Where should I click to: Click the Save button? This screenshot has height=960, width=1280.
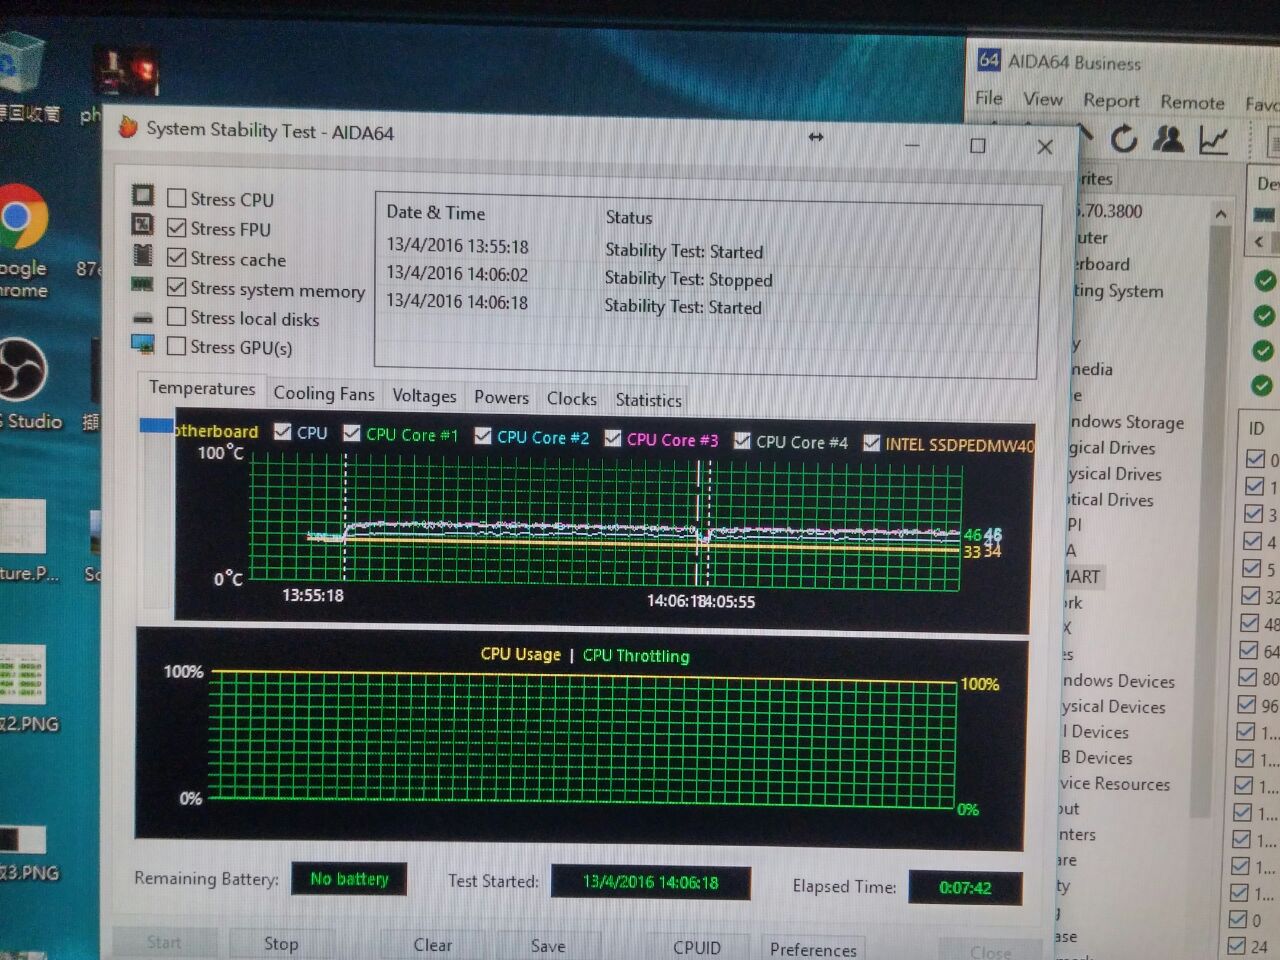click(548, 946)
